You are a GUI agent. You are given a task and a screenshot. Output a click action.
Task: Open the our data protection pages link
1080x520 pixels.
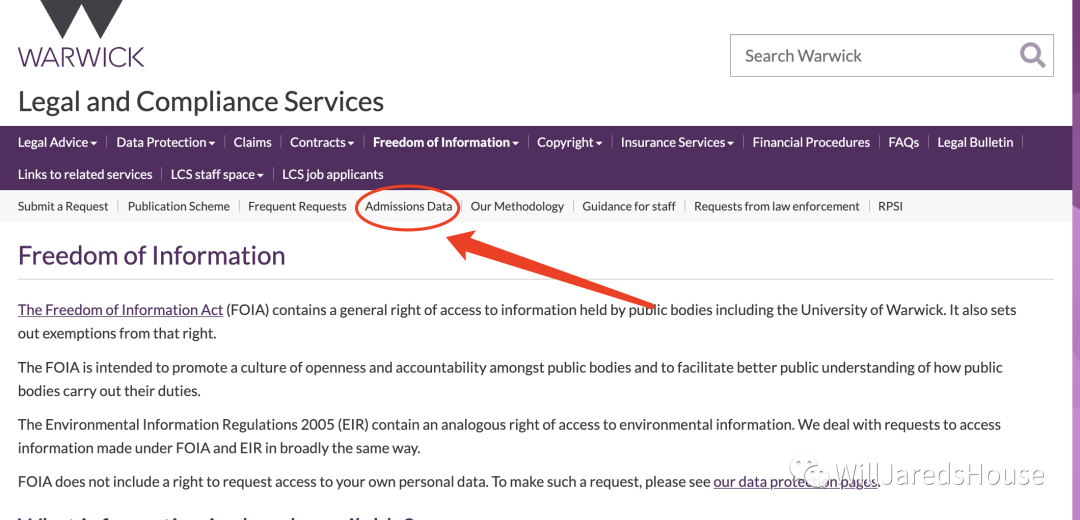point(796,482)
